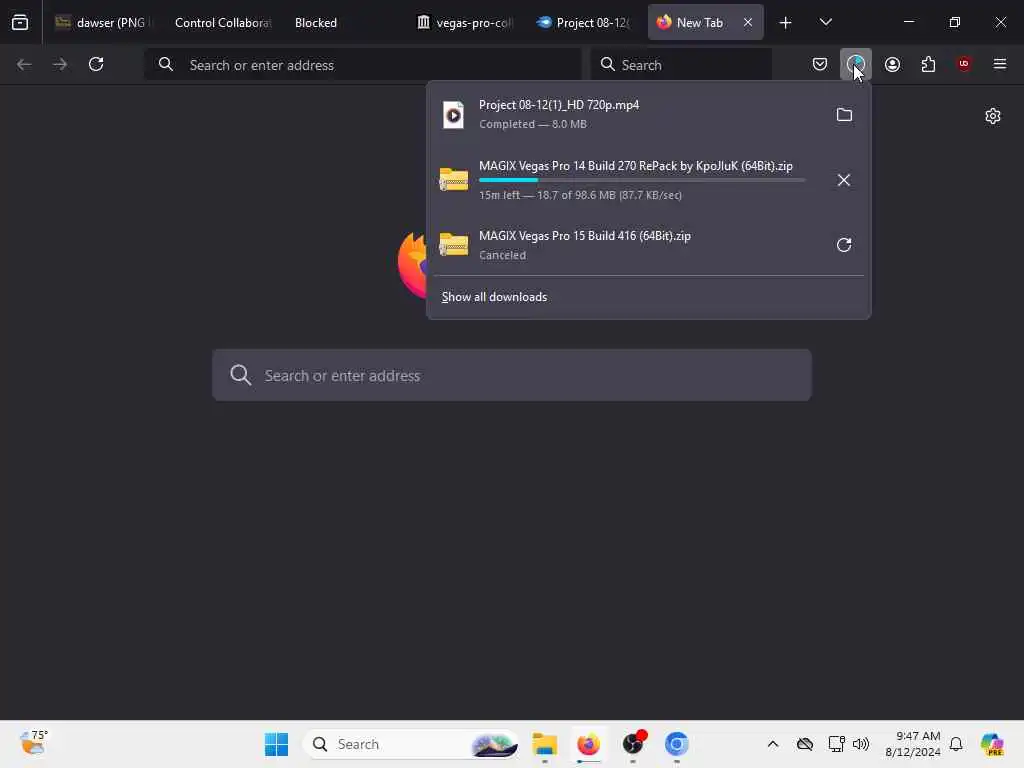Open the uBlock Origin extension icon
Image resolution: width=1024 pixels, height=768 pixels.
click(x=964, y=64)
